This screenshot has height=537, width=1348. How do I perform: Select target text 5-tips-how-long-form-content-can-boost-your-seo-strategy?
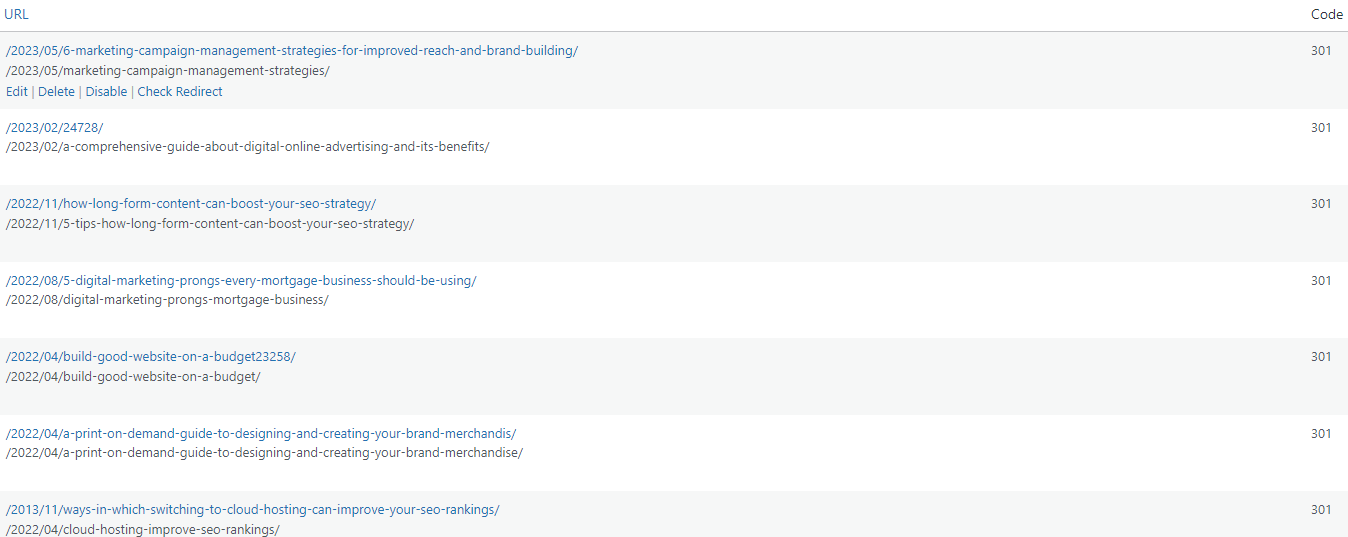209,224
